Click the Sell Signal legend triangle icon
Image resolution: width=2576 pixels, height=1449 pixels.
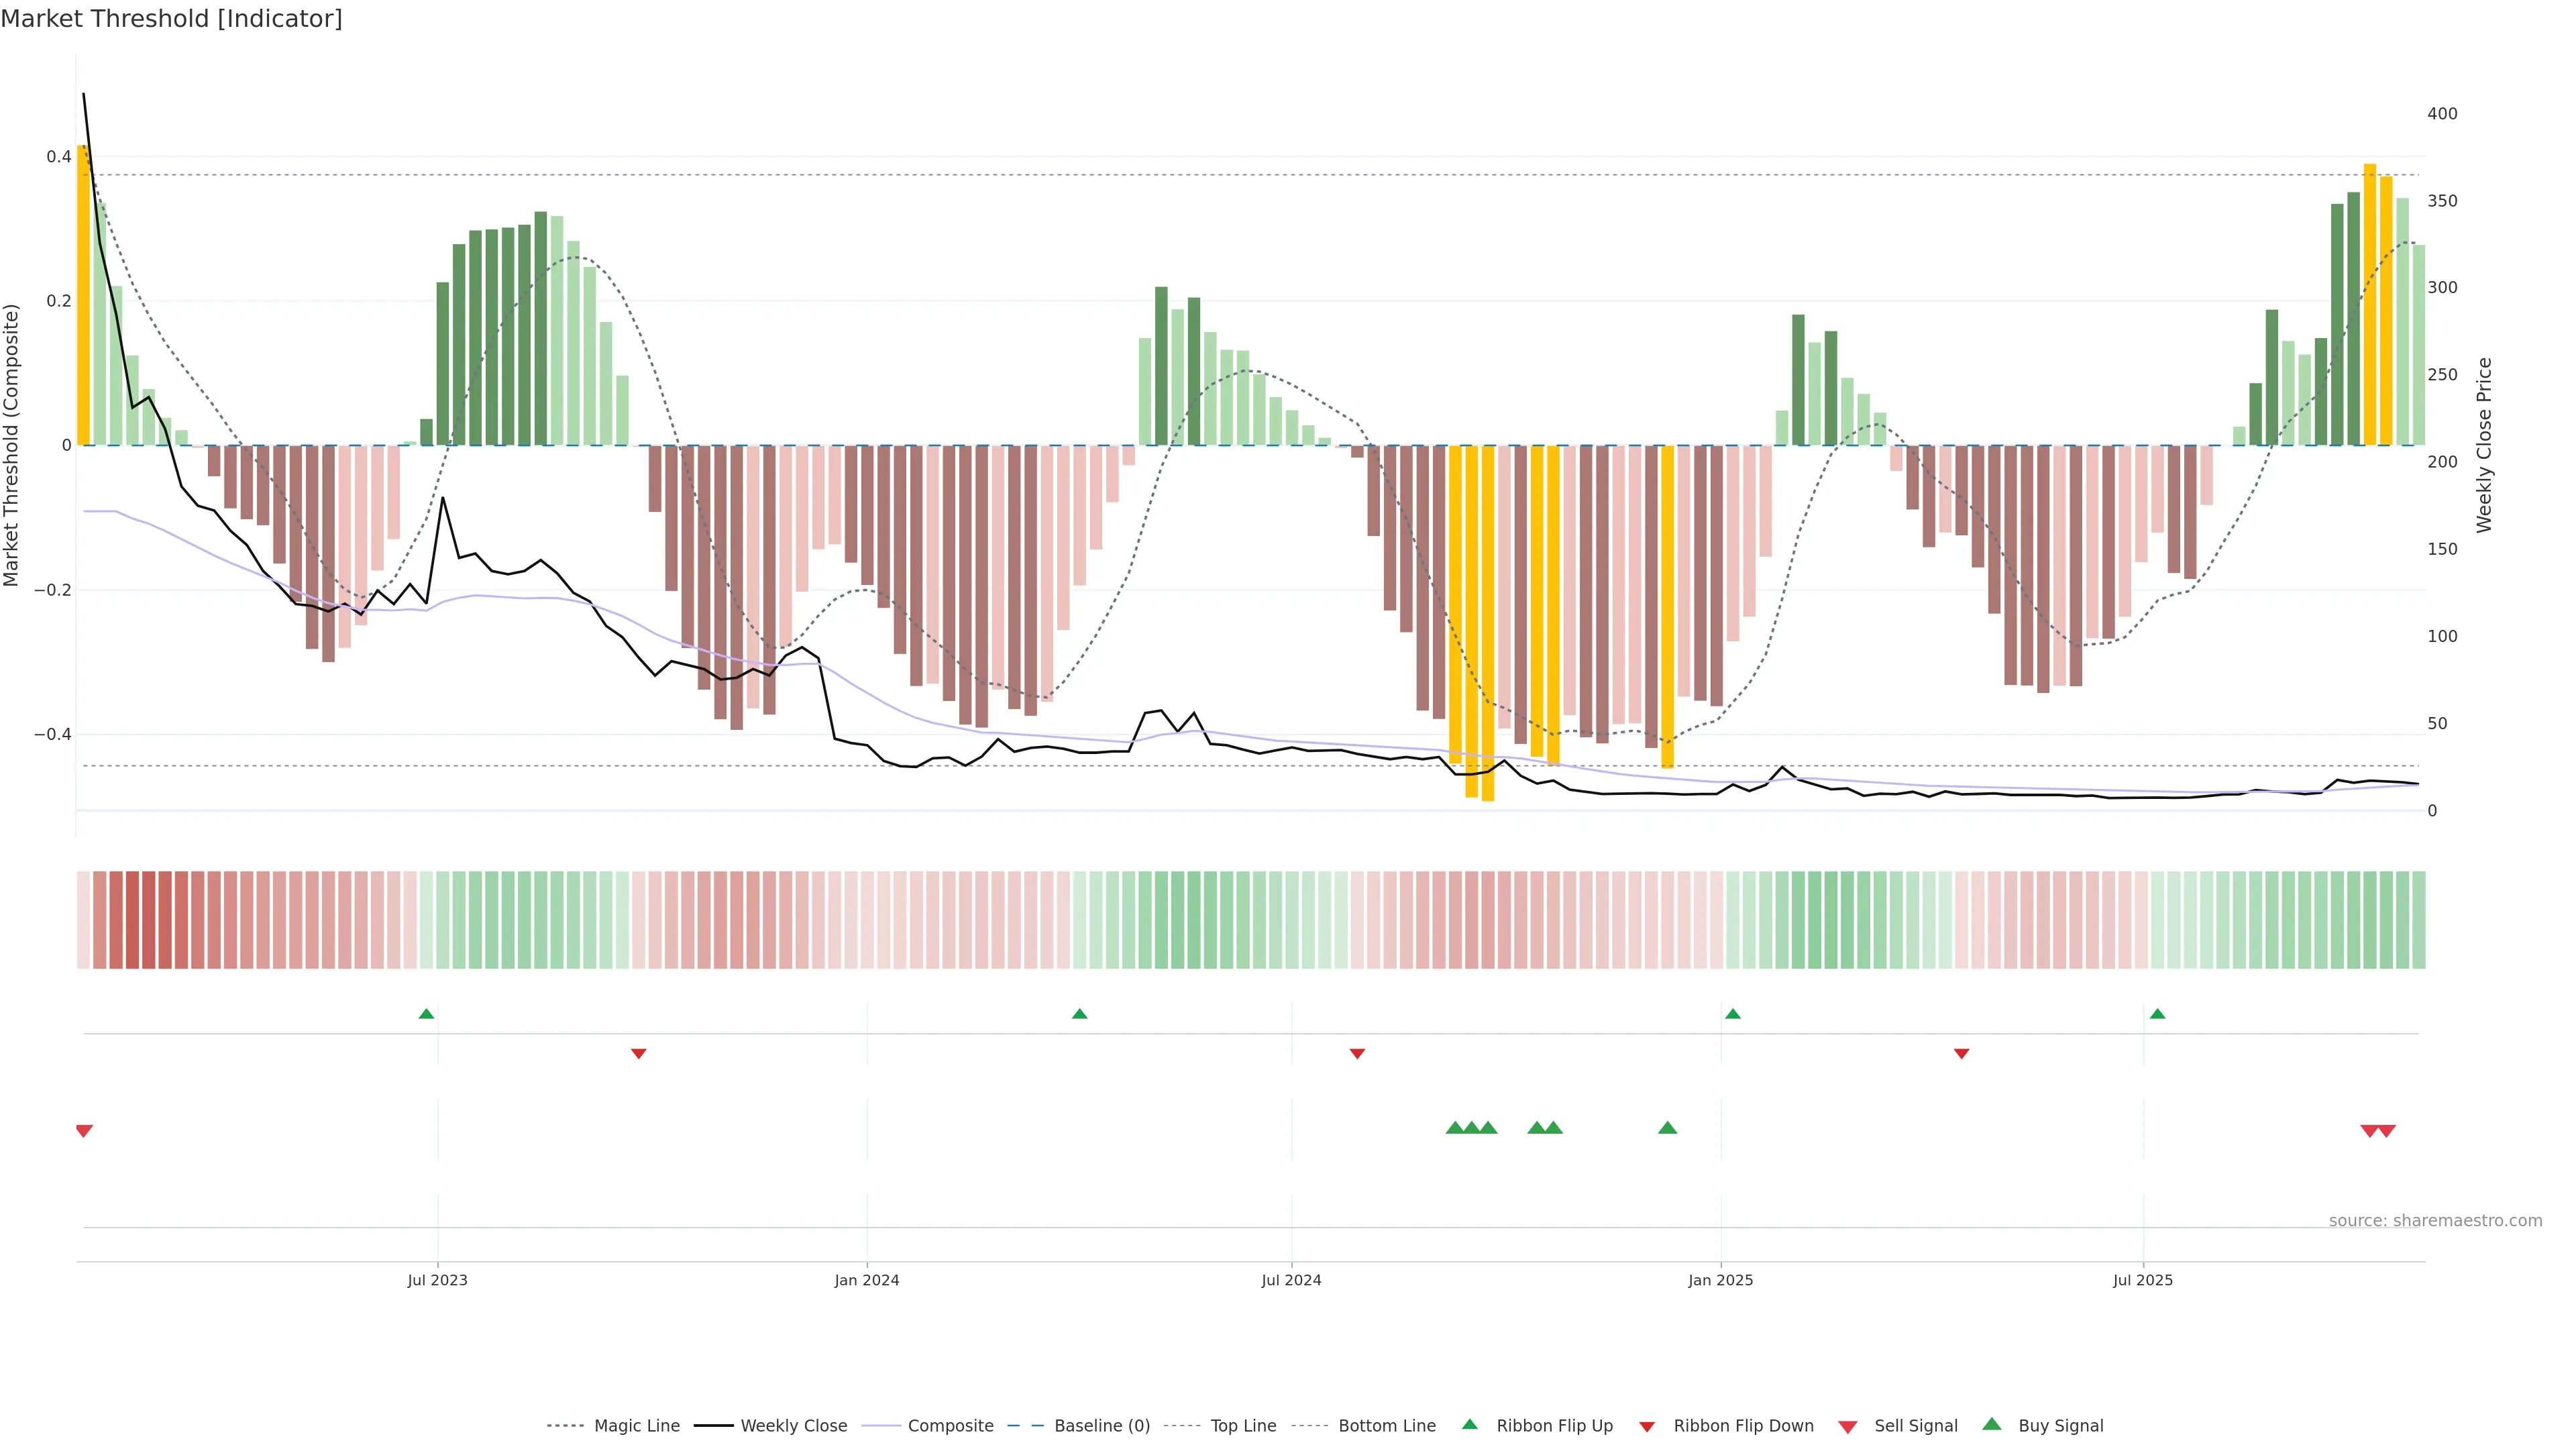(x=1847, y=1427)
